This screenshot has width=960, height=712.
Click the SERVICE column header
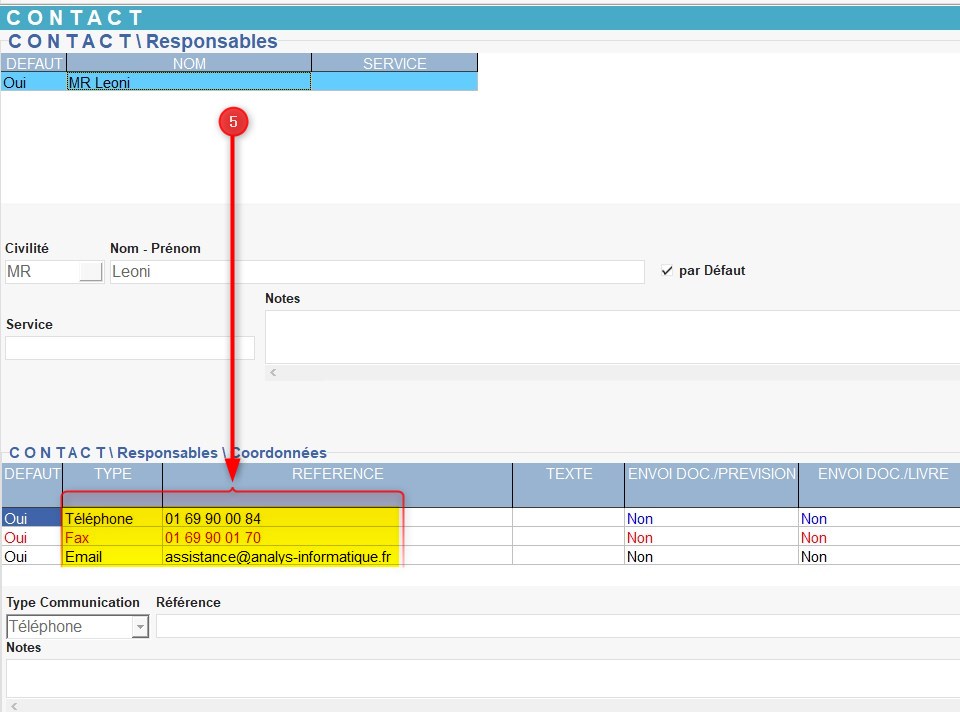[394, 64]
